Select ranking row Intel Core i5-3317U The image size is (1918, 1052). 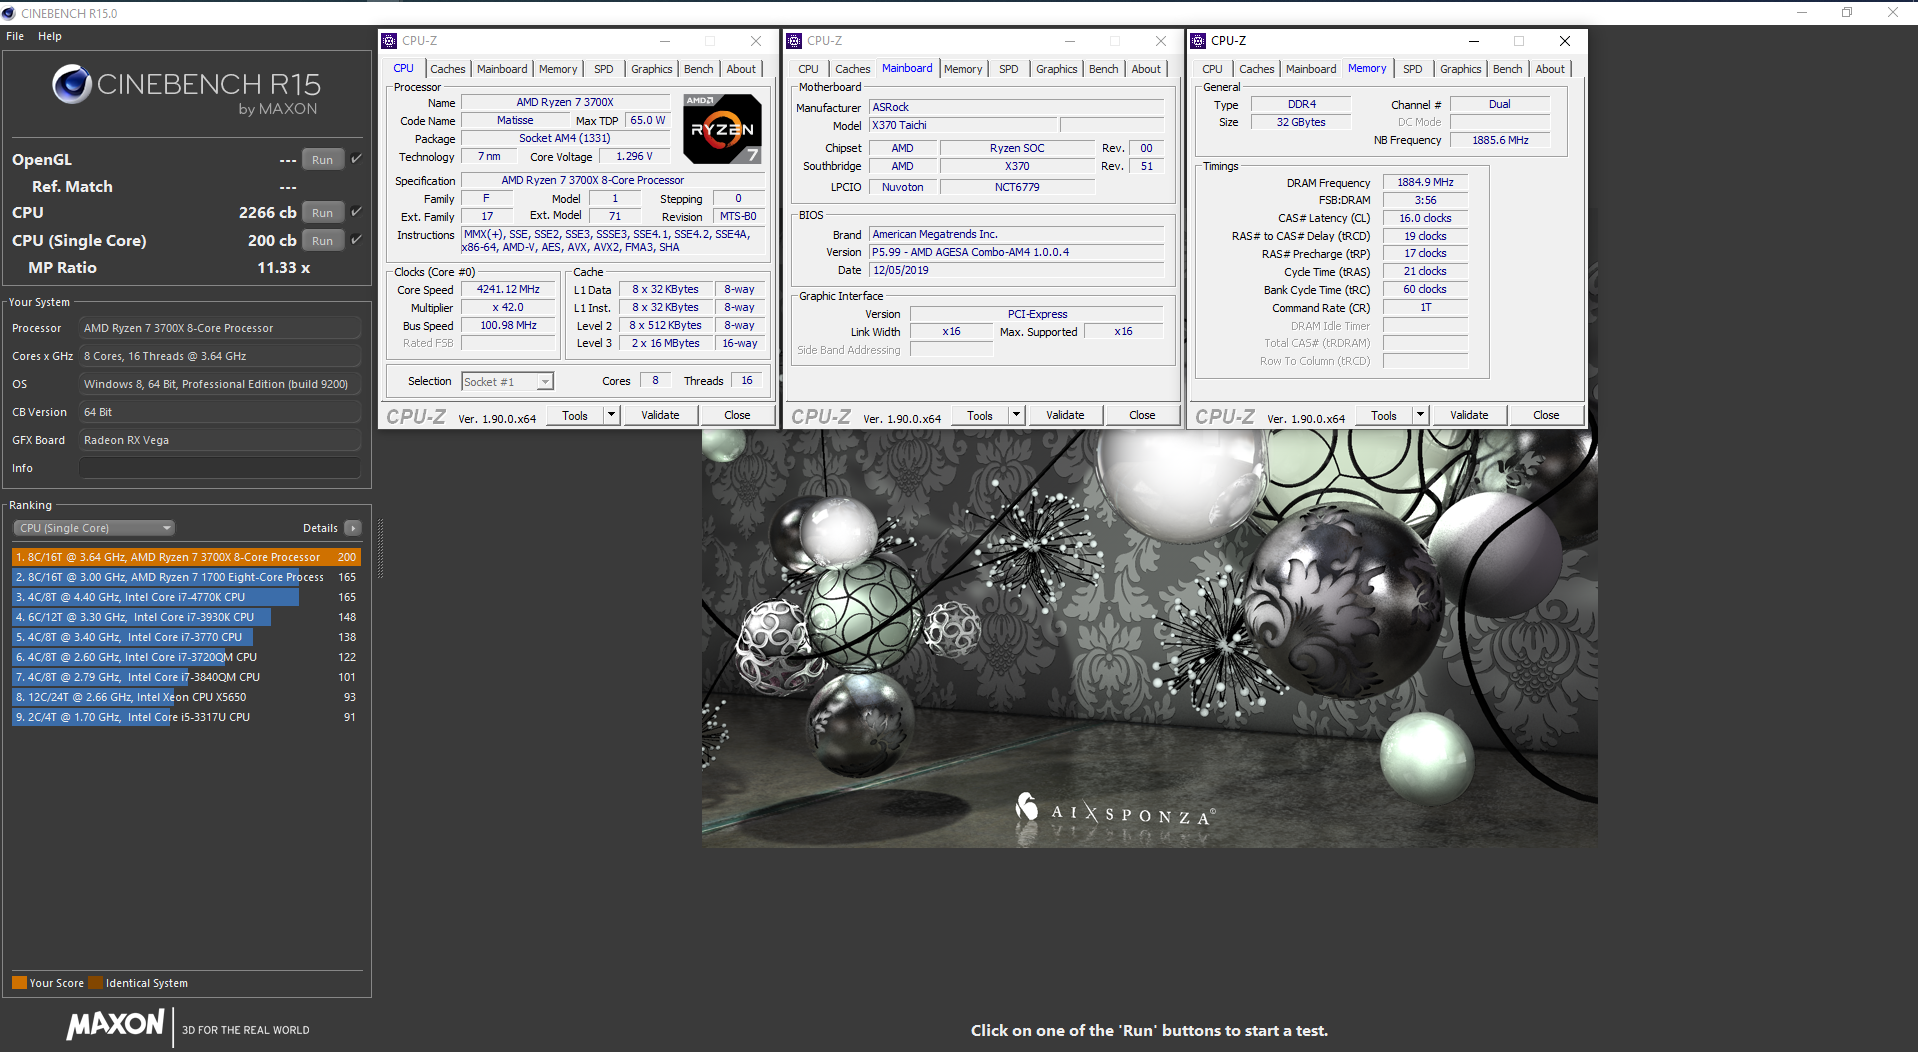(x=186, y=717)
